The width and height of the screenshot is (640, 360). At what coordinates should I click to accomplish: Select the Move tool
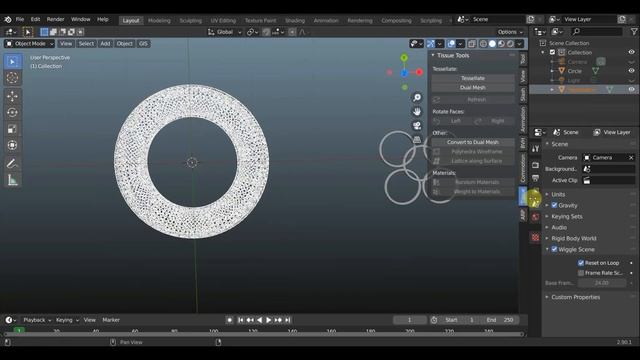12,96
